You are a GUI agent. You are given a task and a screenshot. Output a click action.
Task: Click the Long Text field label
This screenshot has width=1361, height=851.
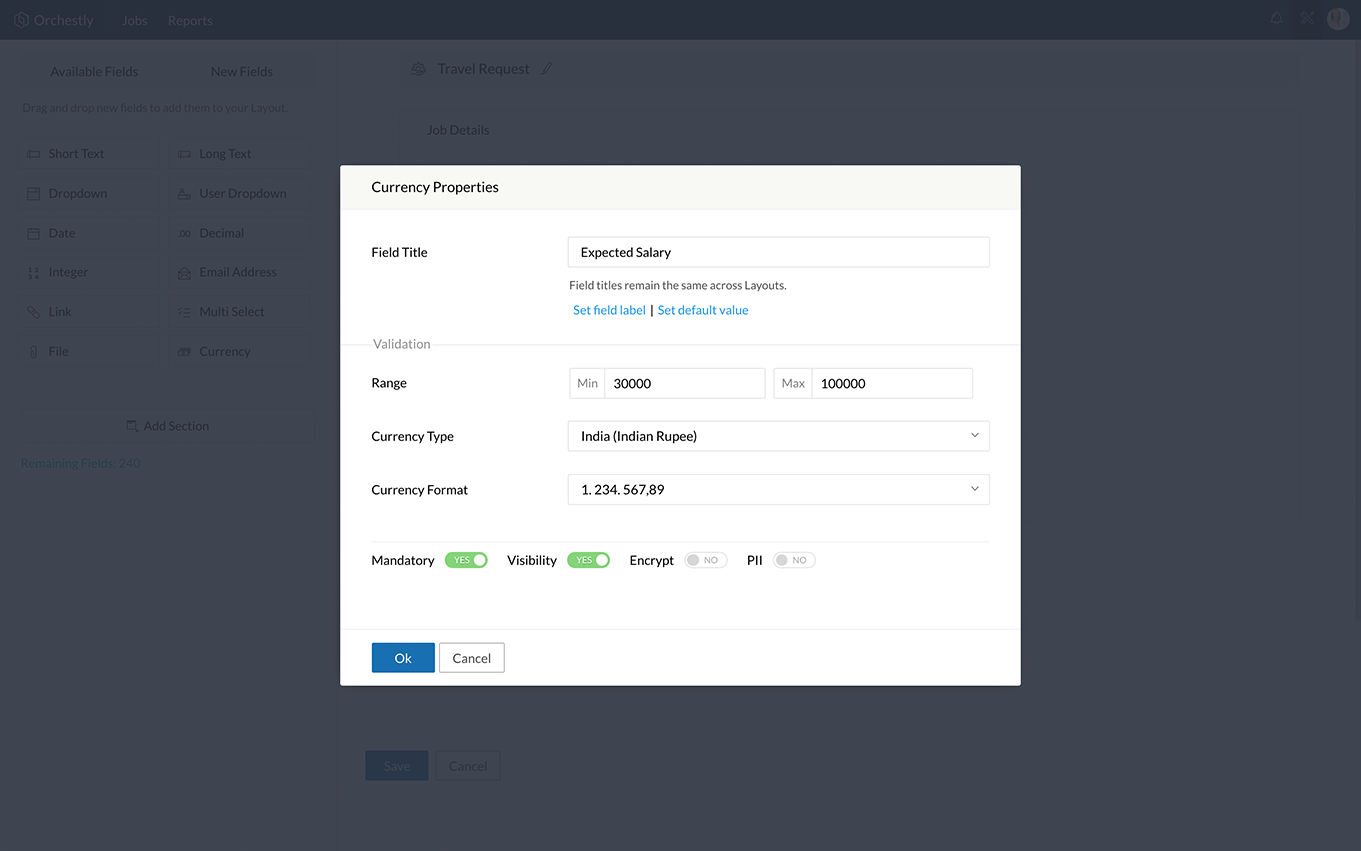[x=225, y=154]
